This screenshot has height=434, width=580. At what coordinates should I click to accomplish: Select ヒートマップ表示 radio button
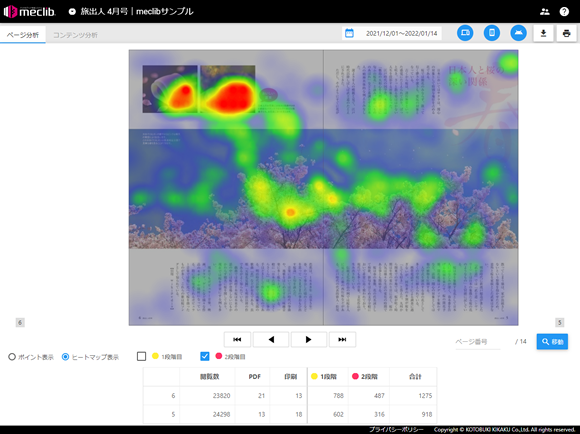click(65, 357)
